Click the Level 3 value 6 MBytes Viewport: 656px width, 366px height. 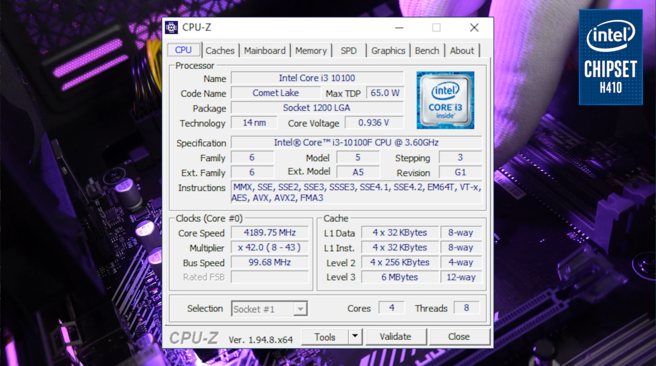(x=400, y=277)
